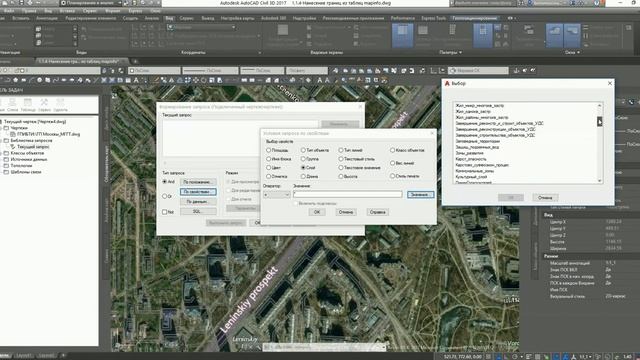Open the Настройка карты ribbon tab
Image resolution: width=640 pixels, height=360 pixels.
tap(237, 18)
